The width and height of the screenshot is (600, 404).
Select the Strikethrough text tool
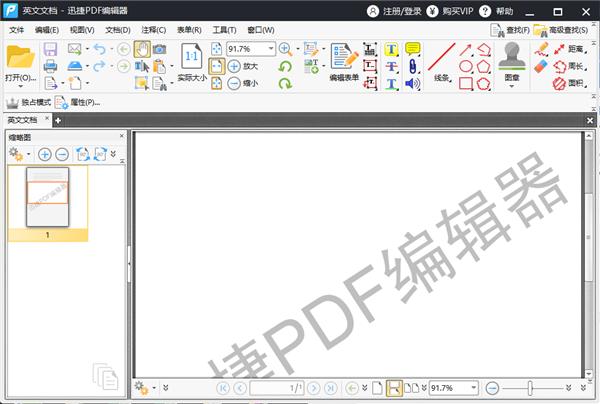click(x=391, y=67)
